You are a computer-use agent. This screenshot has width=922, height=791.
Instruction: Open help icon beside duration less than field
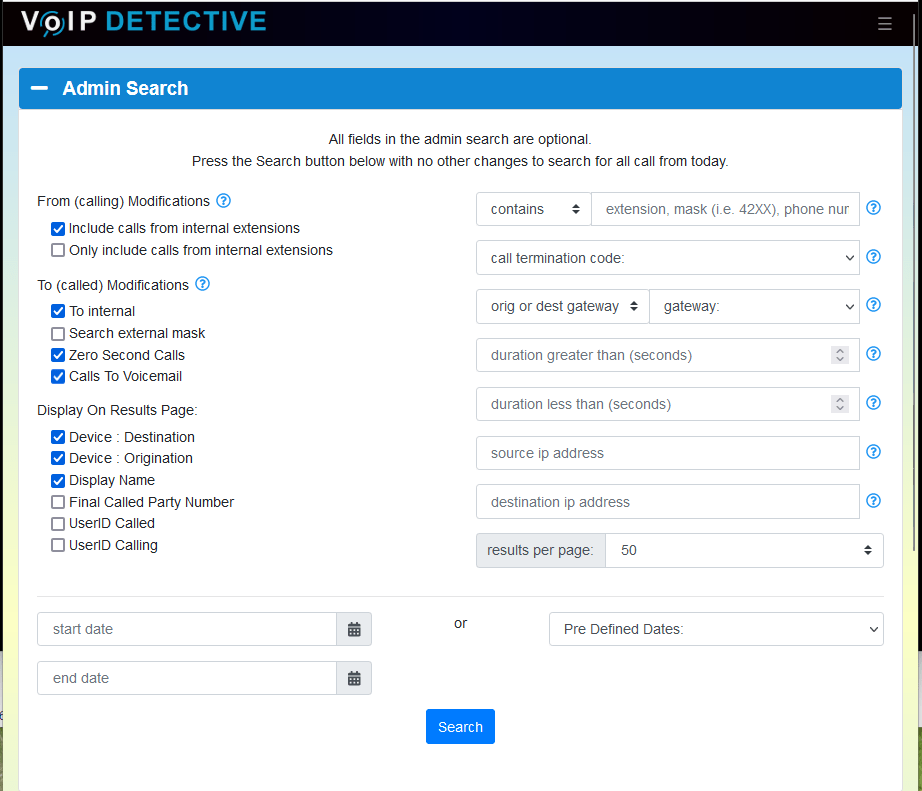(x=873, y=403)
